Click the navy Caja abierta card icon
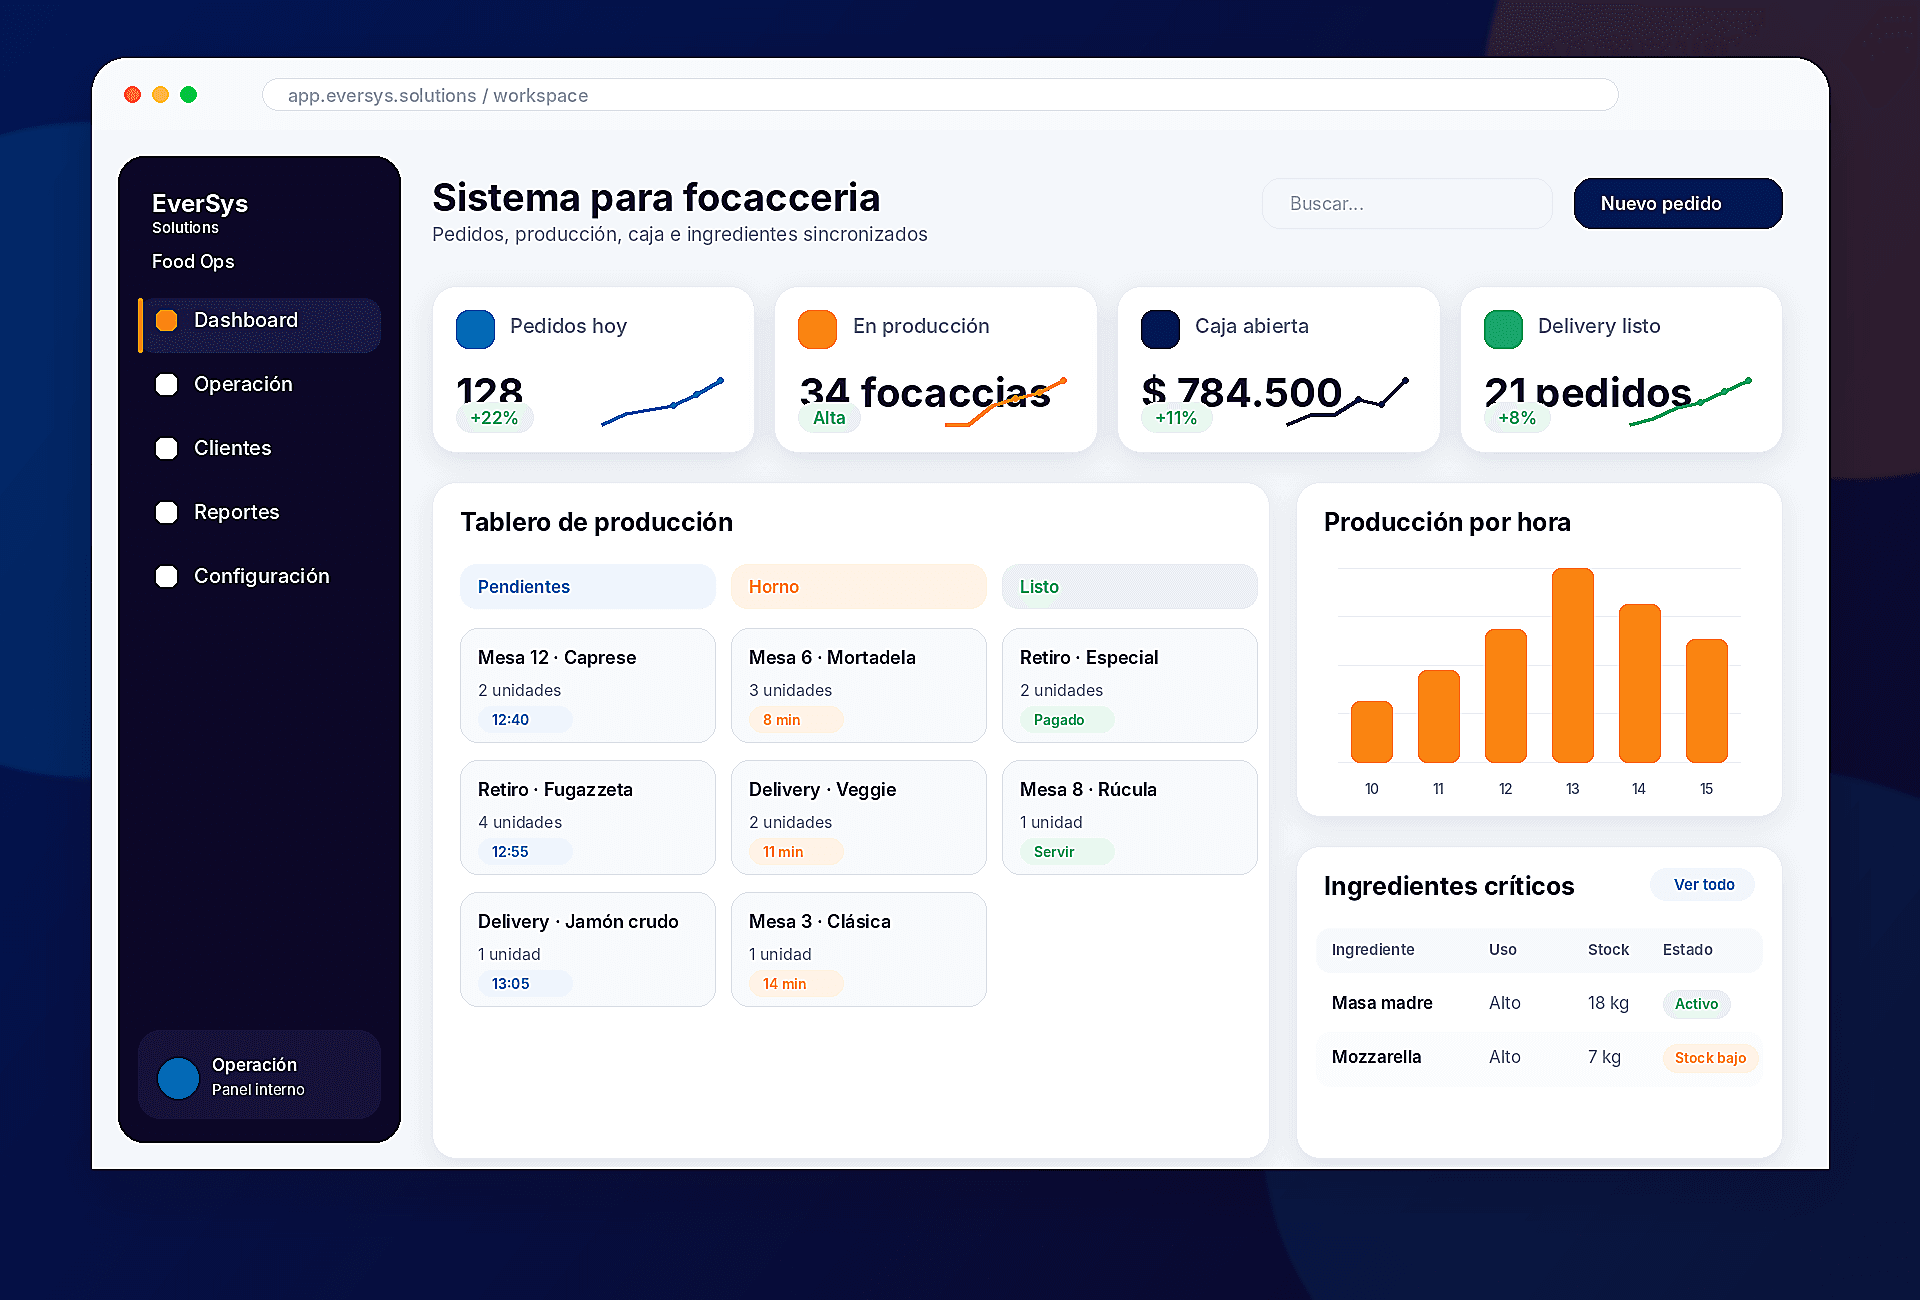1920x1300 pixels. 1160,329
